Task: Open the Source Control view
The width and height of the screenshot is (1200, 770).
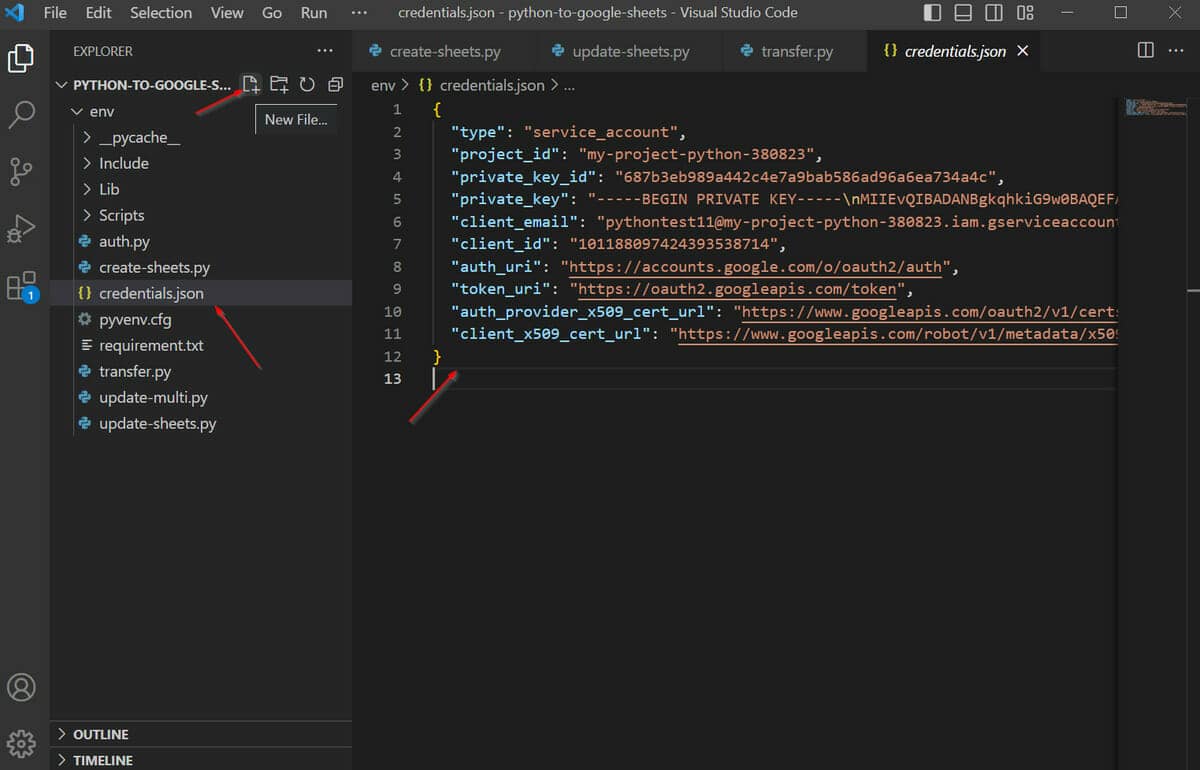Action: pos(21,171)
